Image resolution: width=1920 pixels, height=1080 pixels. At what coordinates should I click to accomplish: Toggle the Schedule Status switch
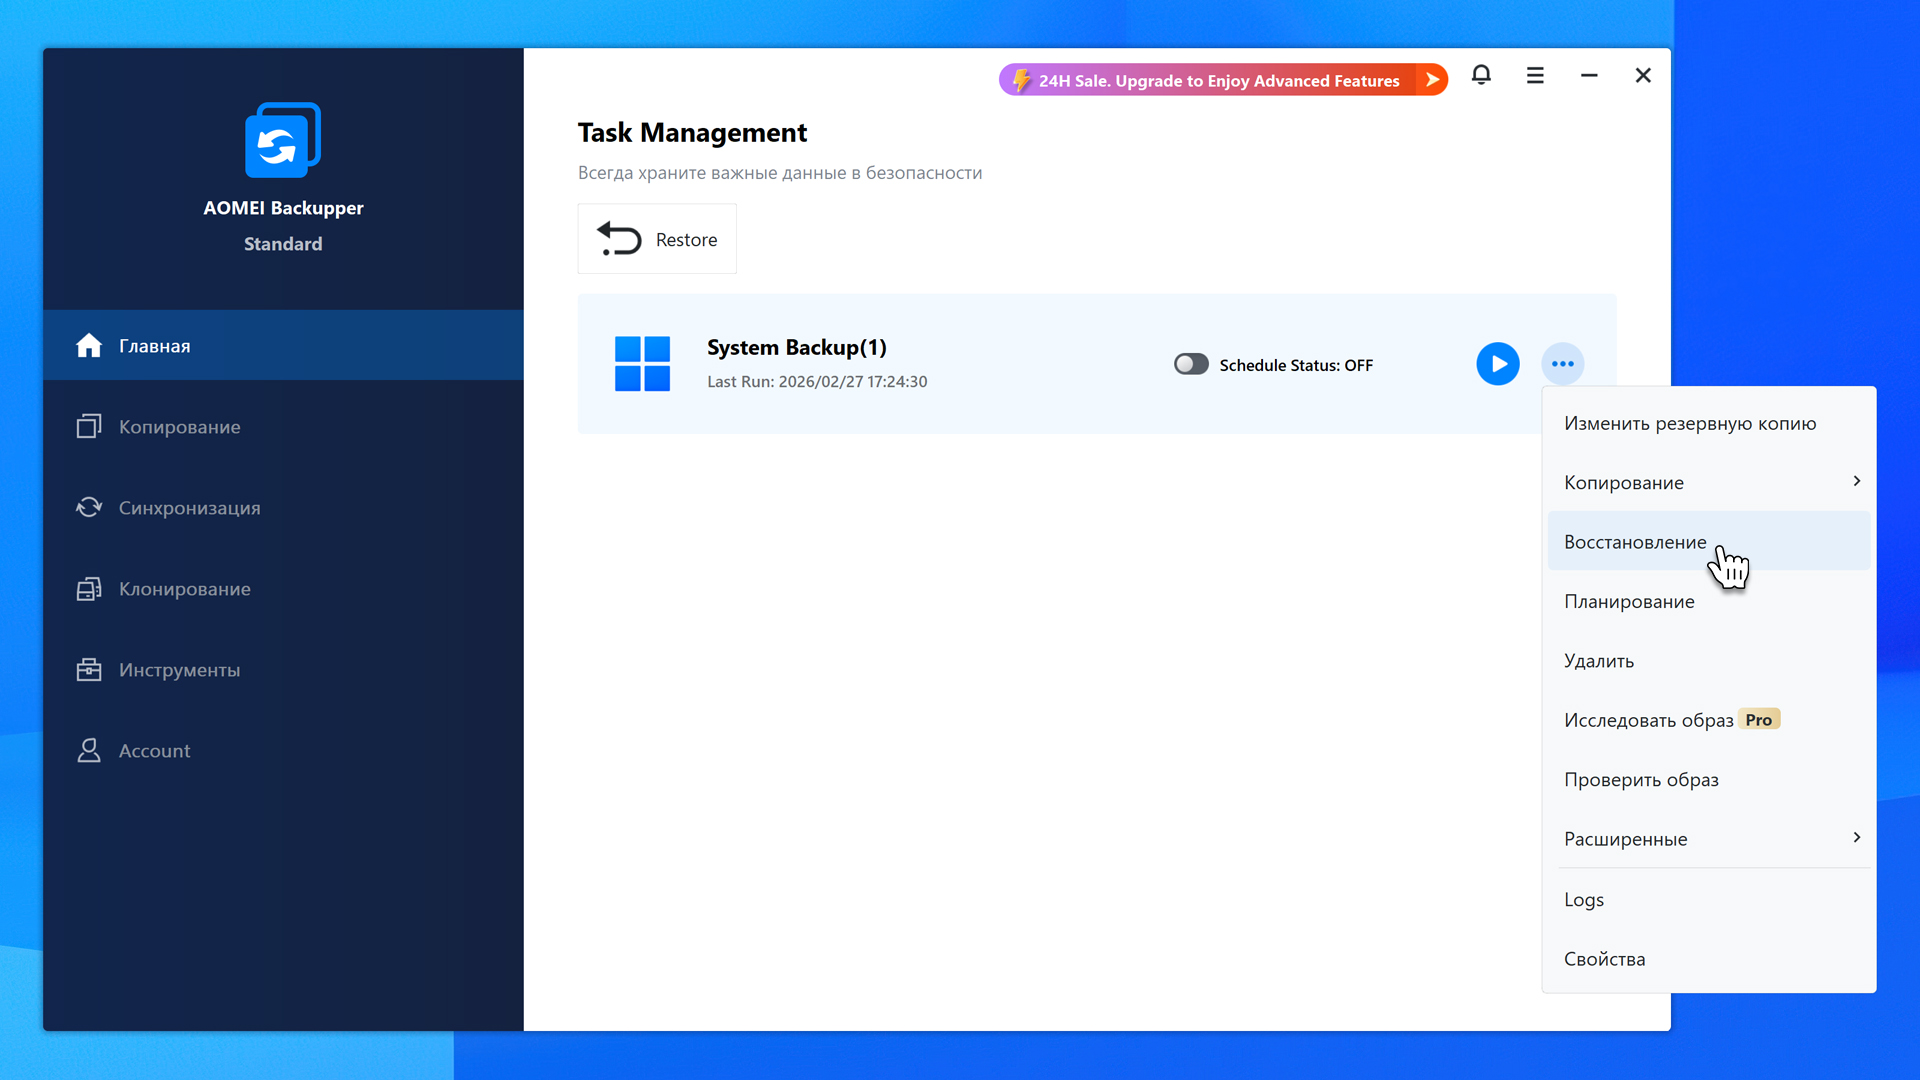tap(1191, 364)
